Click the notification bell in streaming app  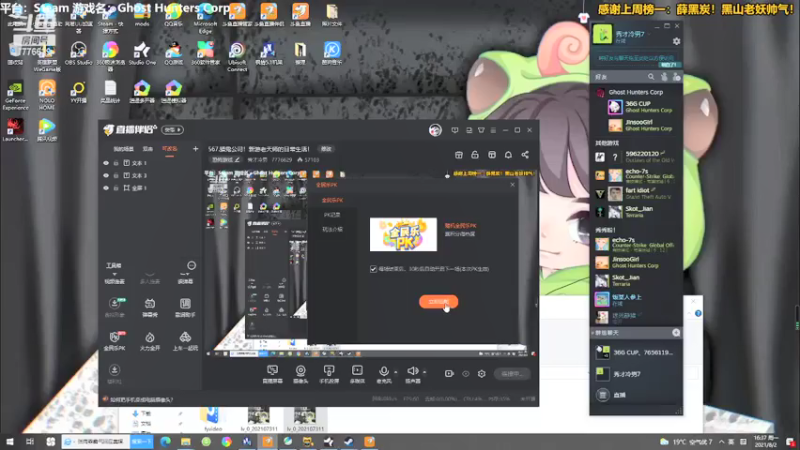click(x=508, y=155)
